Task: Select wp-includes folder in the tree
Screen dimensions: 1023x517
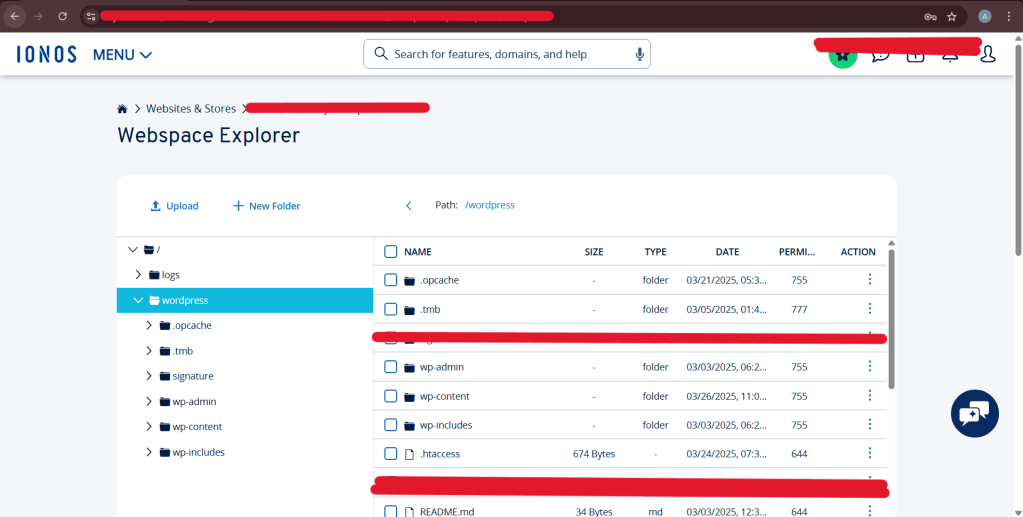Action: pyautogui.click(x=192, y=452)
